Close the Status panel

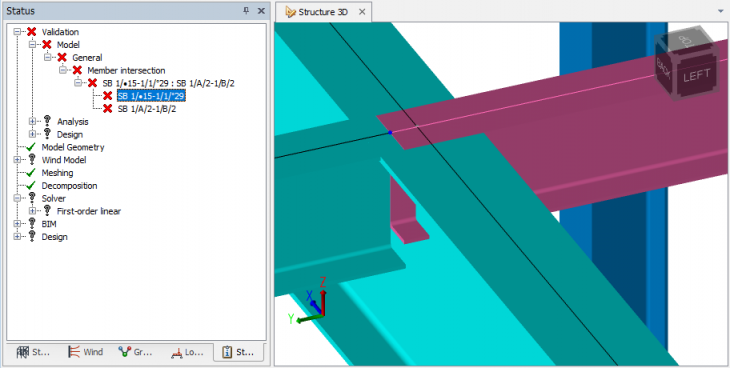tap(261, 11)
